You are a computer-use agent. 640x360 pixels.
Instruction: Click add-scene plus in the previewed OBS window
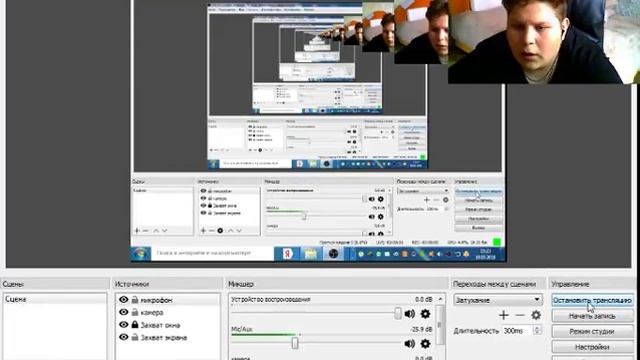137,231
